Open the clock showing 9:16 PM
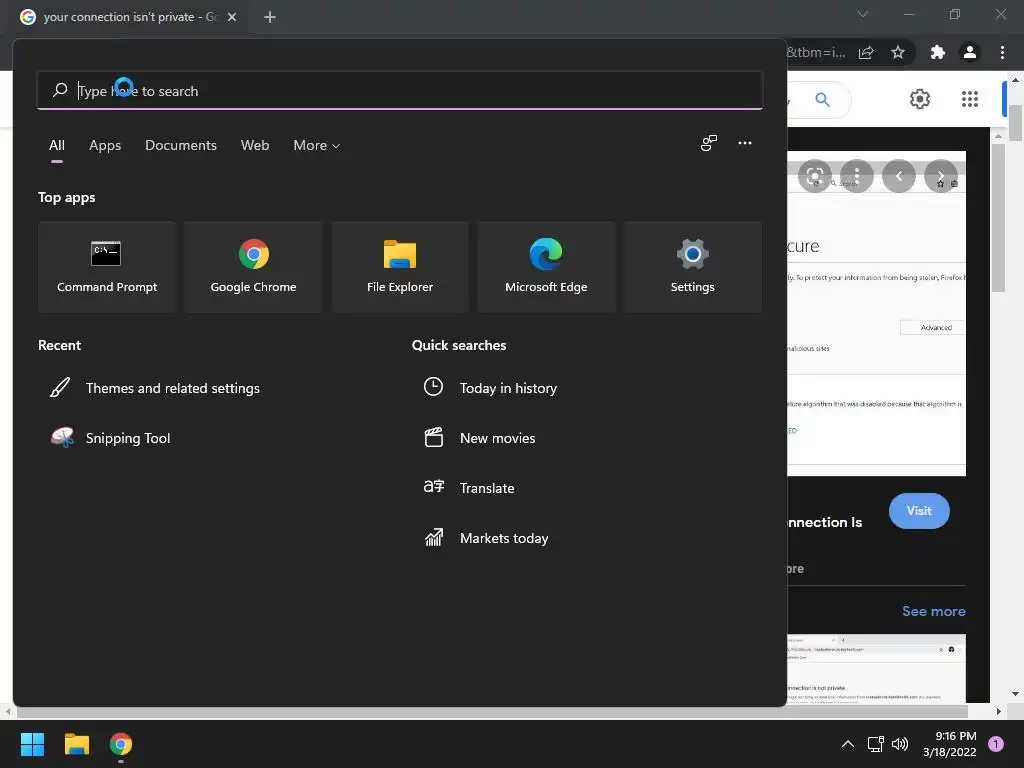 click(950, 744)
